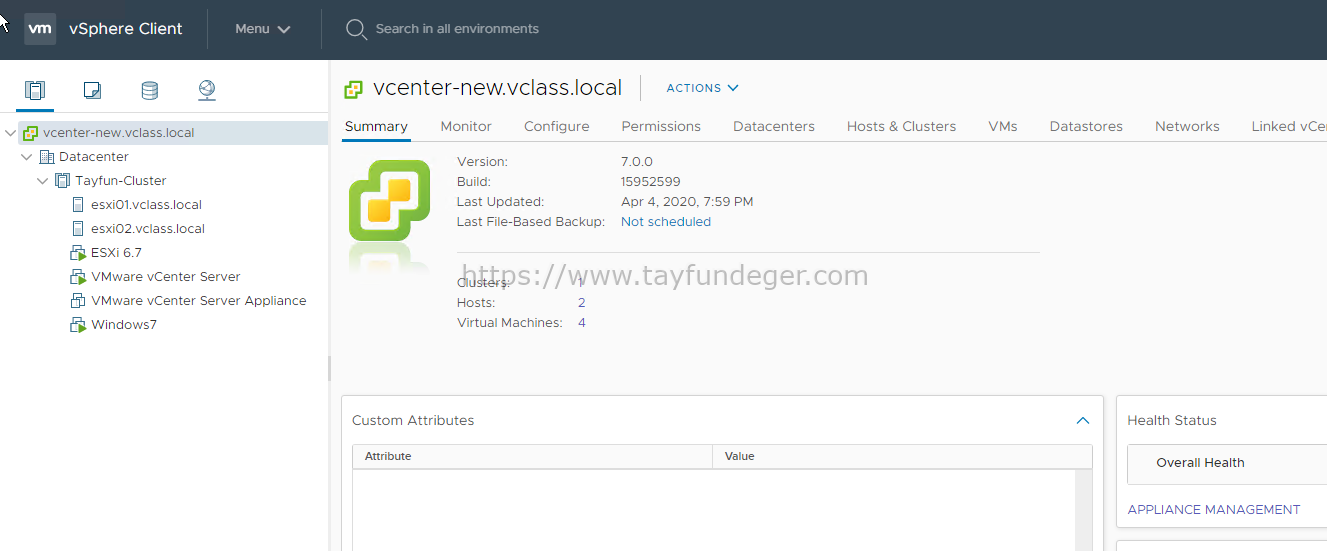Open the Datastores tab
Viewport: 1327px width, 551px height.
point(1086,127)
